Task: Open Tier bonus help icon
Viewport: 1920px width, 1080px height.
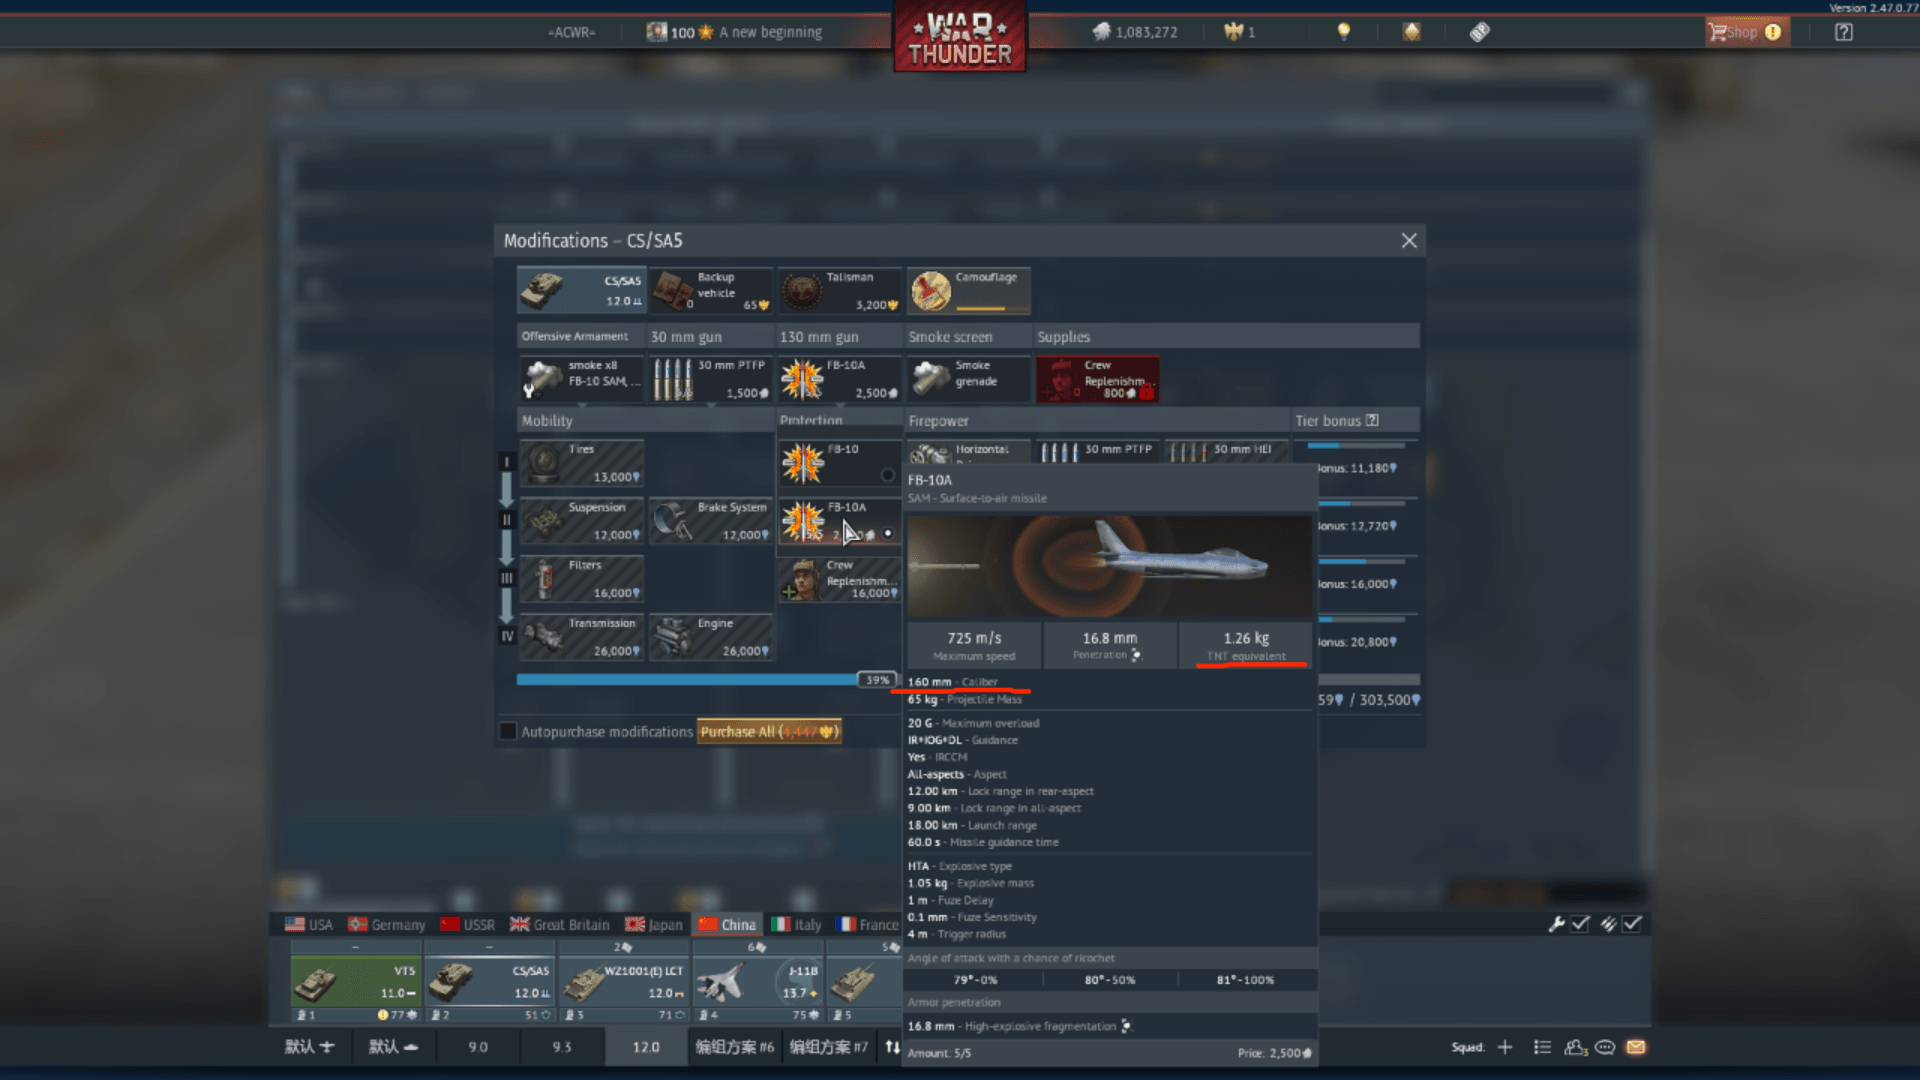Action: [x=1372, y=421]
